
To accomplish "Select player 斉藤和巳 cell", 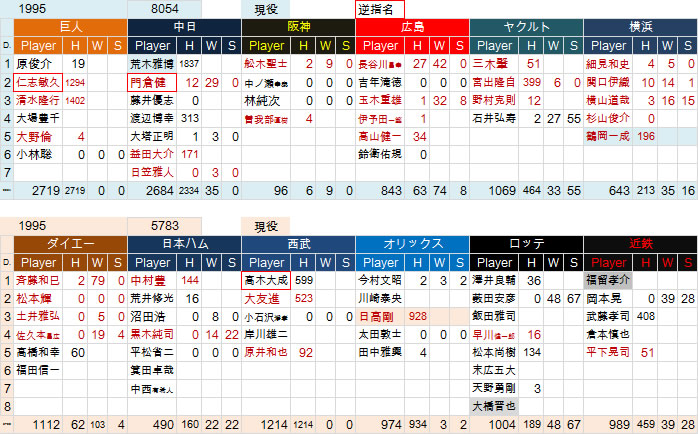I will 38,281.
